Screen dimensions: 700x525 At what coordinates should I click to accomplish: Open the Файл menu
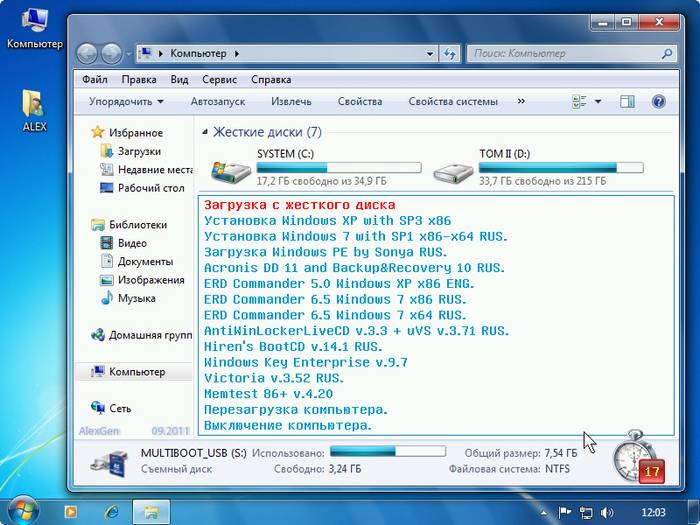[x=96, y=79]
